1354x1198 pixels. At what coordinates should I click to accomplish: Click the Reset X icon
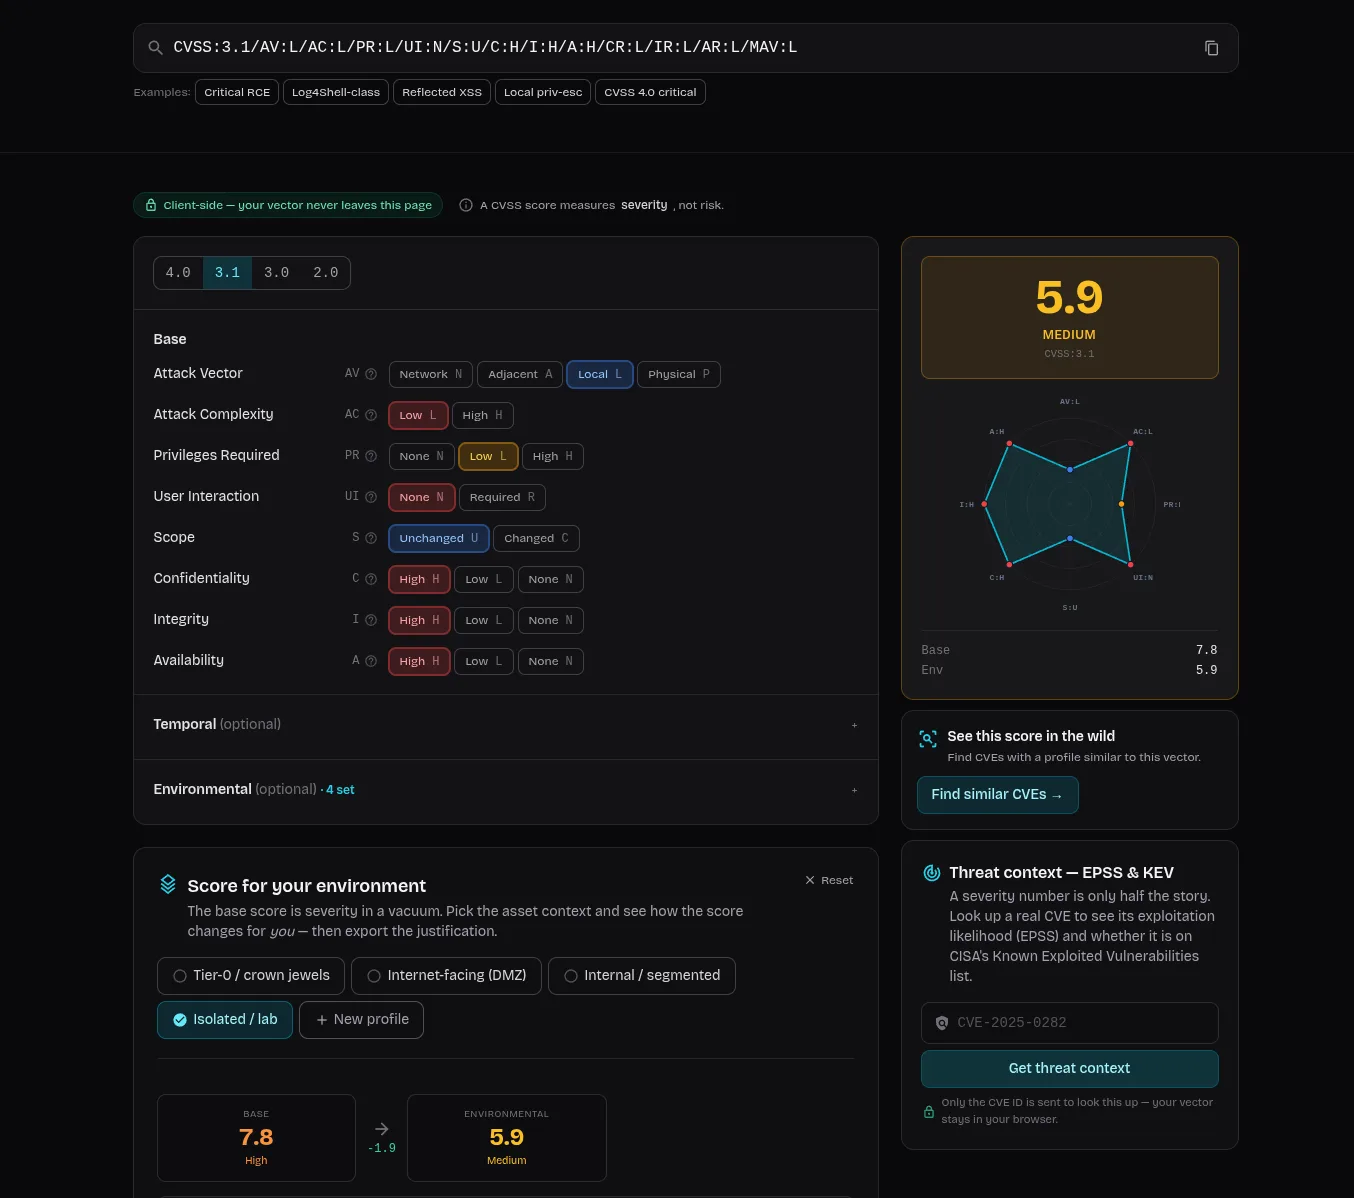[x=810, y=880]
